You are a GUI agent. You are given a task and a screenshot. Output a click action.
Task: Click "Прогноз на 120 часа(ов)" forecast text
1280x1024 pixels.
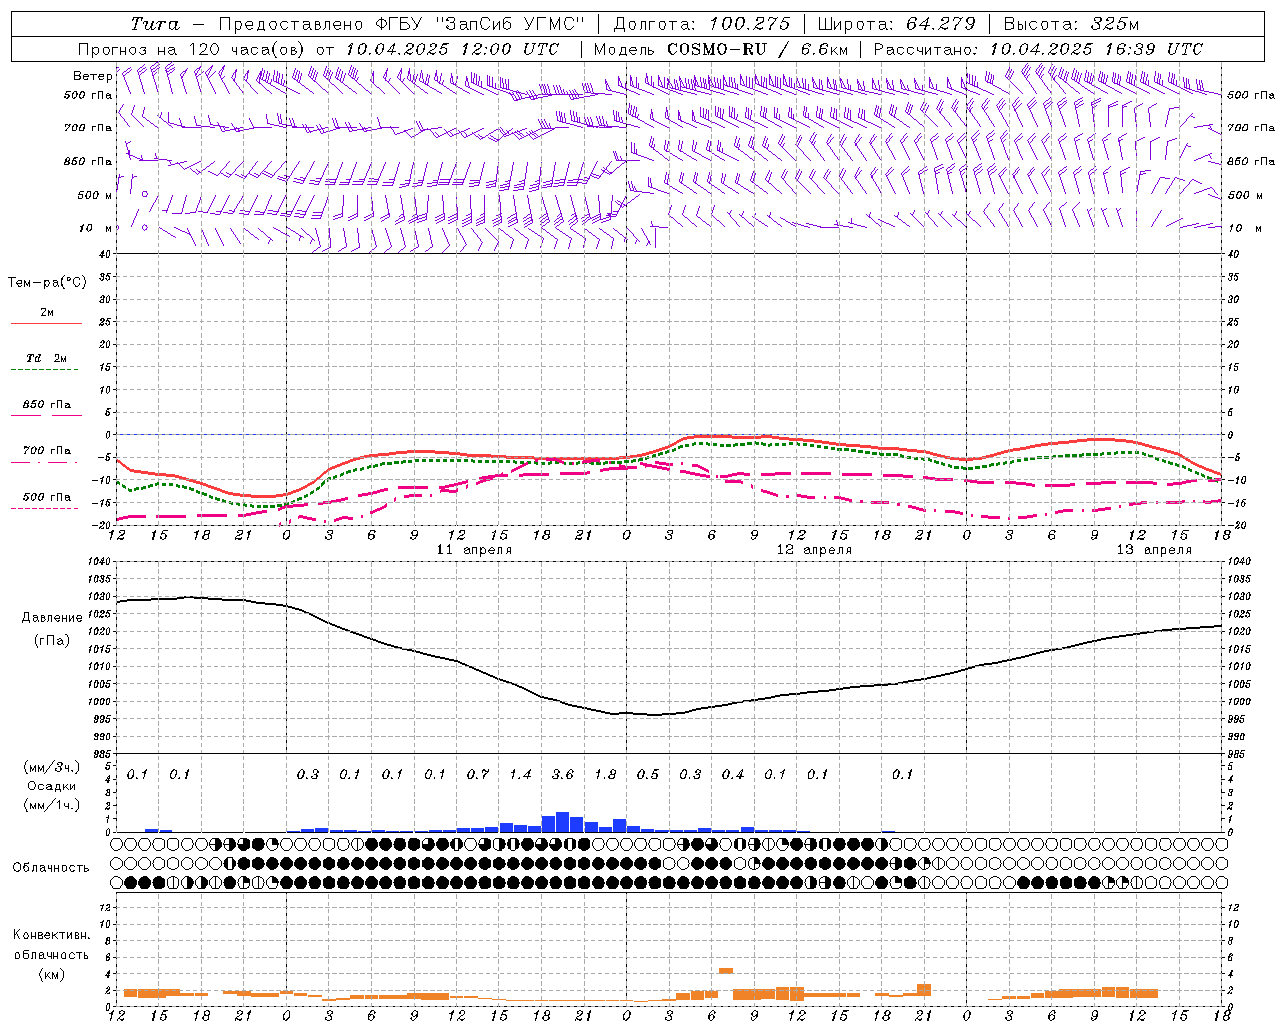pyautogui.click(x=192, y=49)
